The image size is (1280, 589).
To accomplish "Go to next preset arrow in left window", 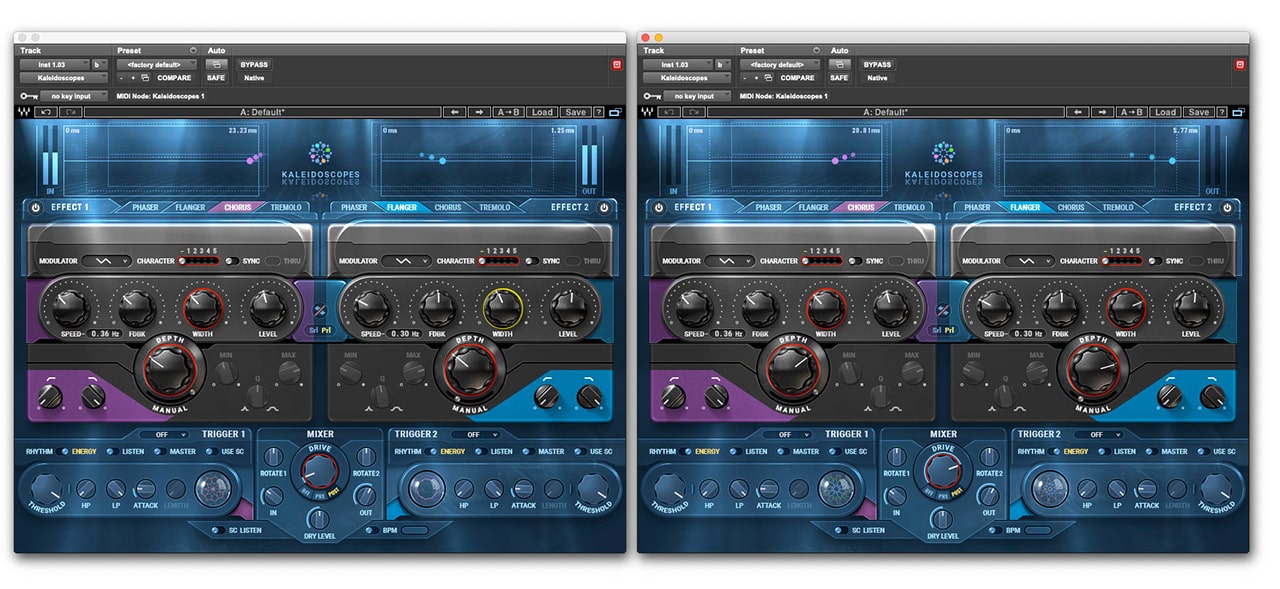I will pyautogui.click(x=480, y=112).
